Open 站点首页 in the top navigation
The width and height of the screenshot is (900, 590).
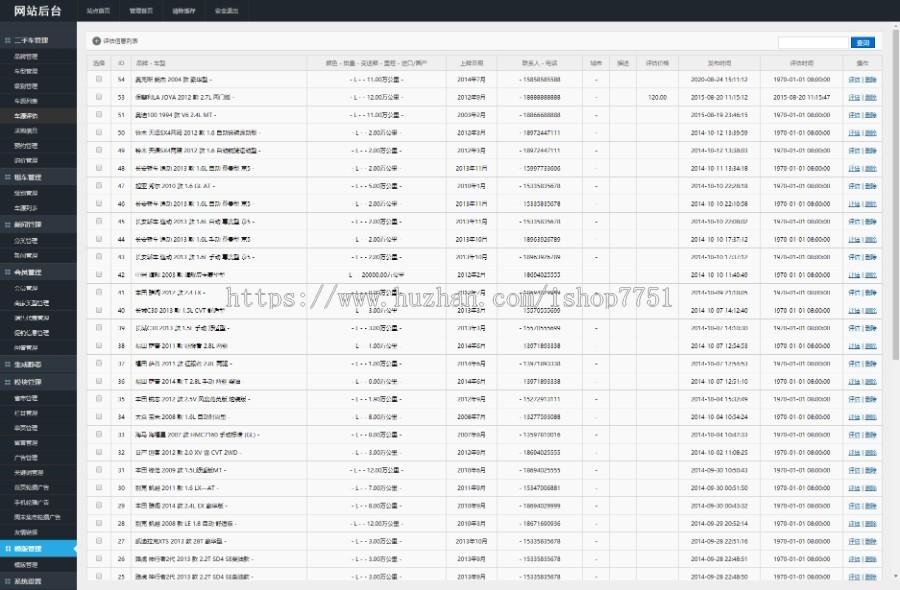click(x=98, y=11)
